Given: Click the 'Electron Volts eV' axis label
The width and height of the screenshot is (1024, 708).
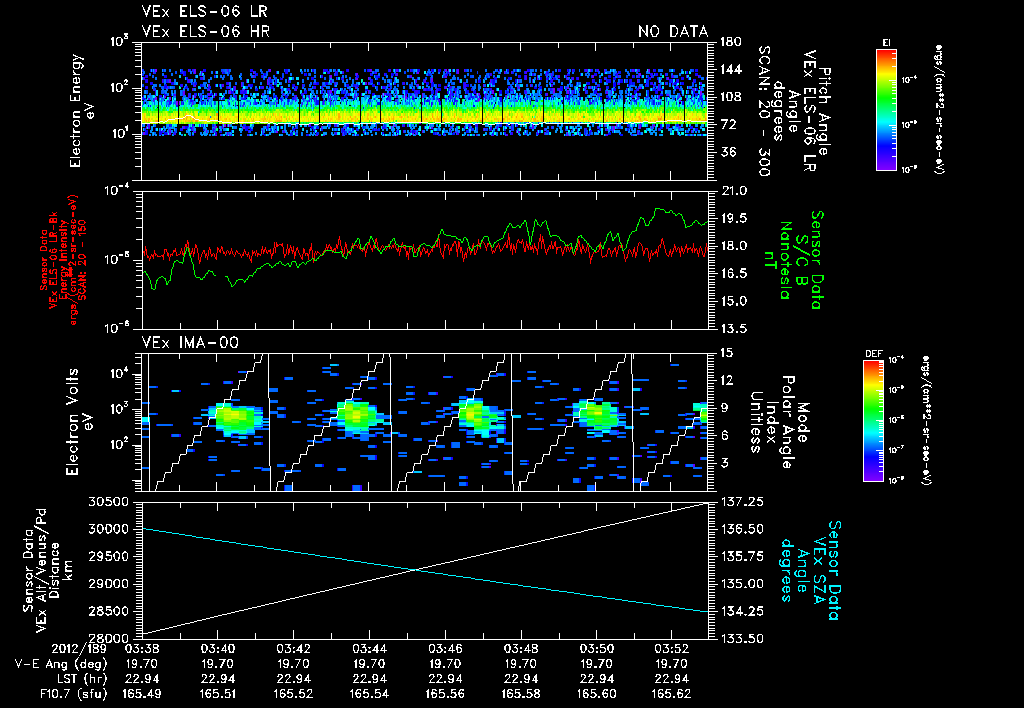Looking at the screenshot, I should click(x=80, y=422).
